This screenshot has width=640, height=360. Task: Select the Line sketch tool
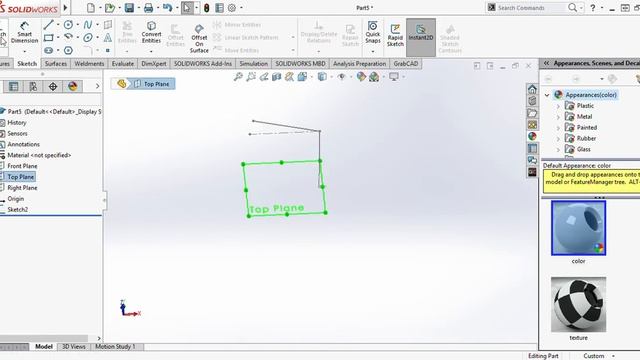coord(48,25)
